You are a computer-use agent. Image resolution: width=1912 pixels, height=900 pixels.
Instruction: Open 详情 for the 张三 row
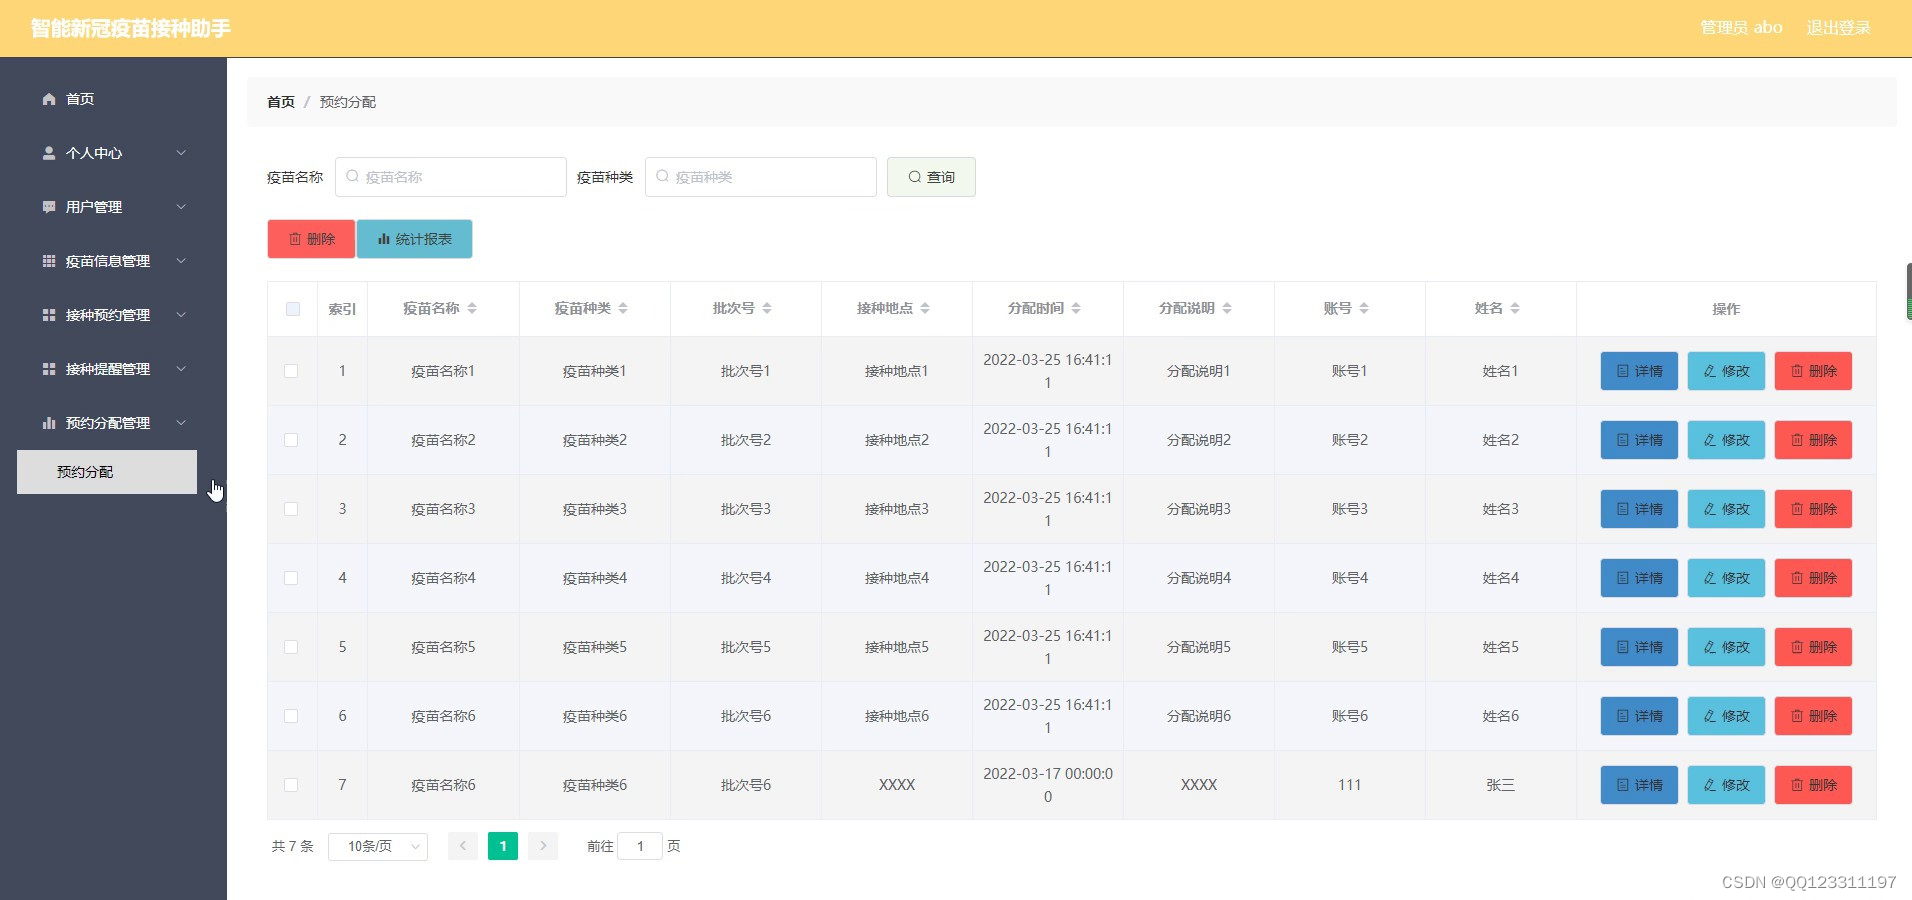[1639, 785]
